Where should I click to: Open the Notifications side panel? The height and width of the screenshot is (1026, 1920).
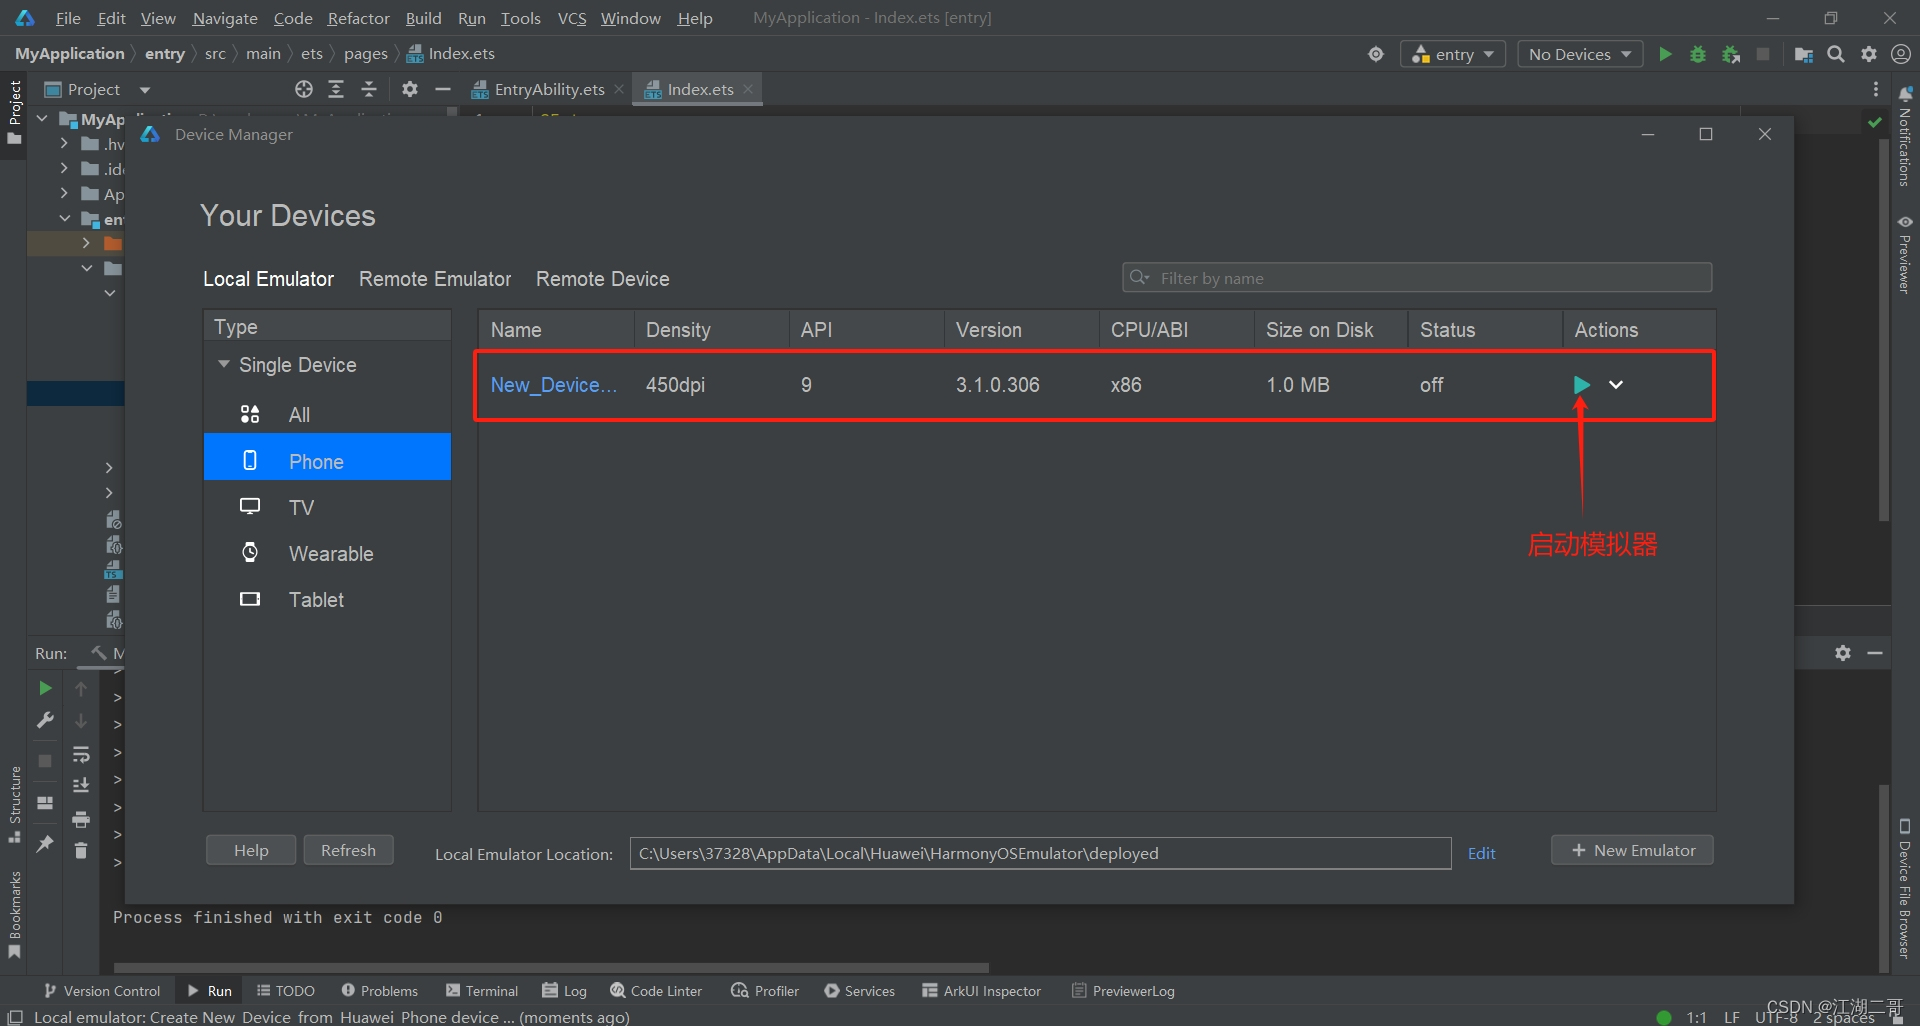tap(1904, 137)
